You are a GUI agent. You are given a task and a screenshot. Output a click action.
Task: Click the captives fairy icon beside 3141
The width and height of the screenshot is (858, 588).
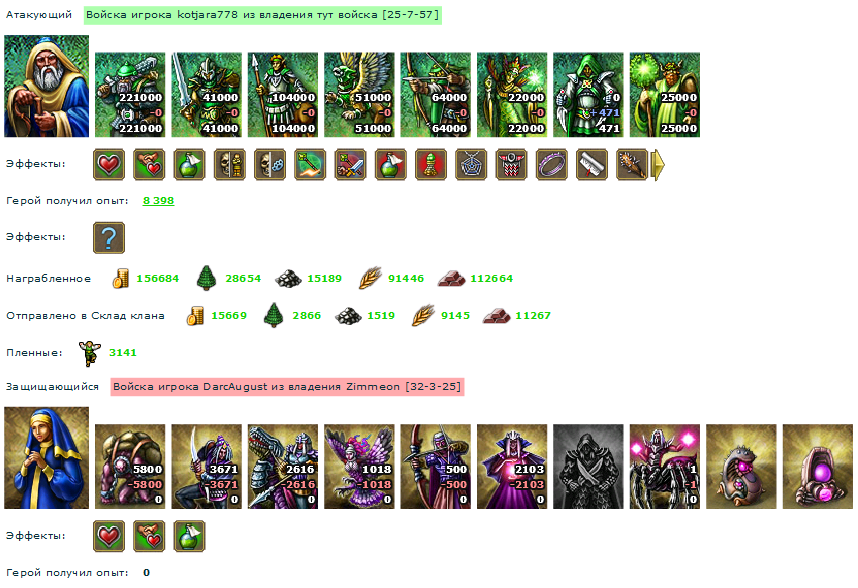(90, 353)
